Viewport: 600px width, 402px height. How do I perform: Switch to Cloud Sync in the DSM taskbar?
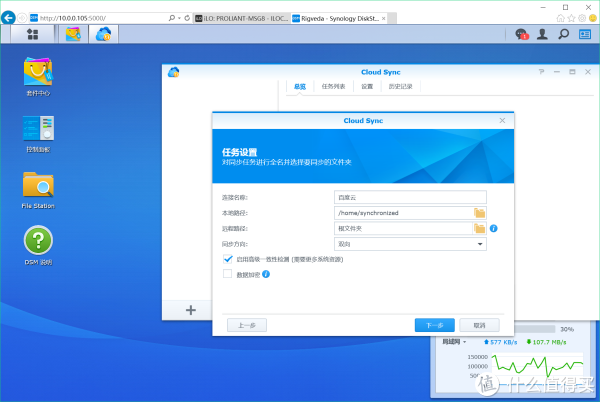click(103, 34)
